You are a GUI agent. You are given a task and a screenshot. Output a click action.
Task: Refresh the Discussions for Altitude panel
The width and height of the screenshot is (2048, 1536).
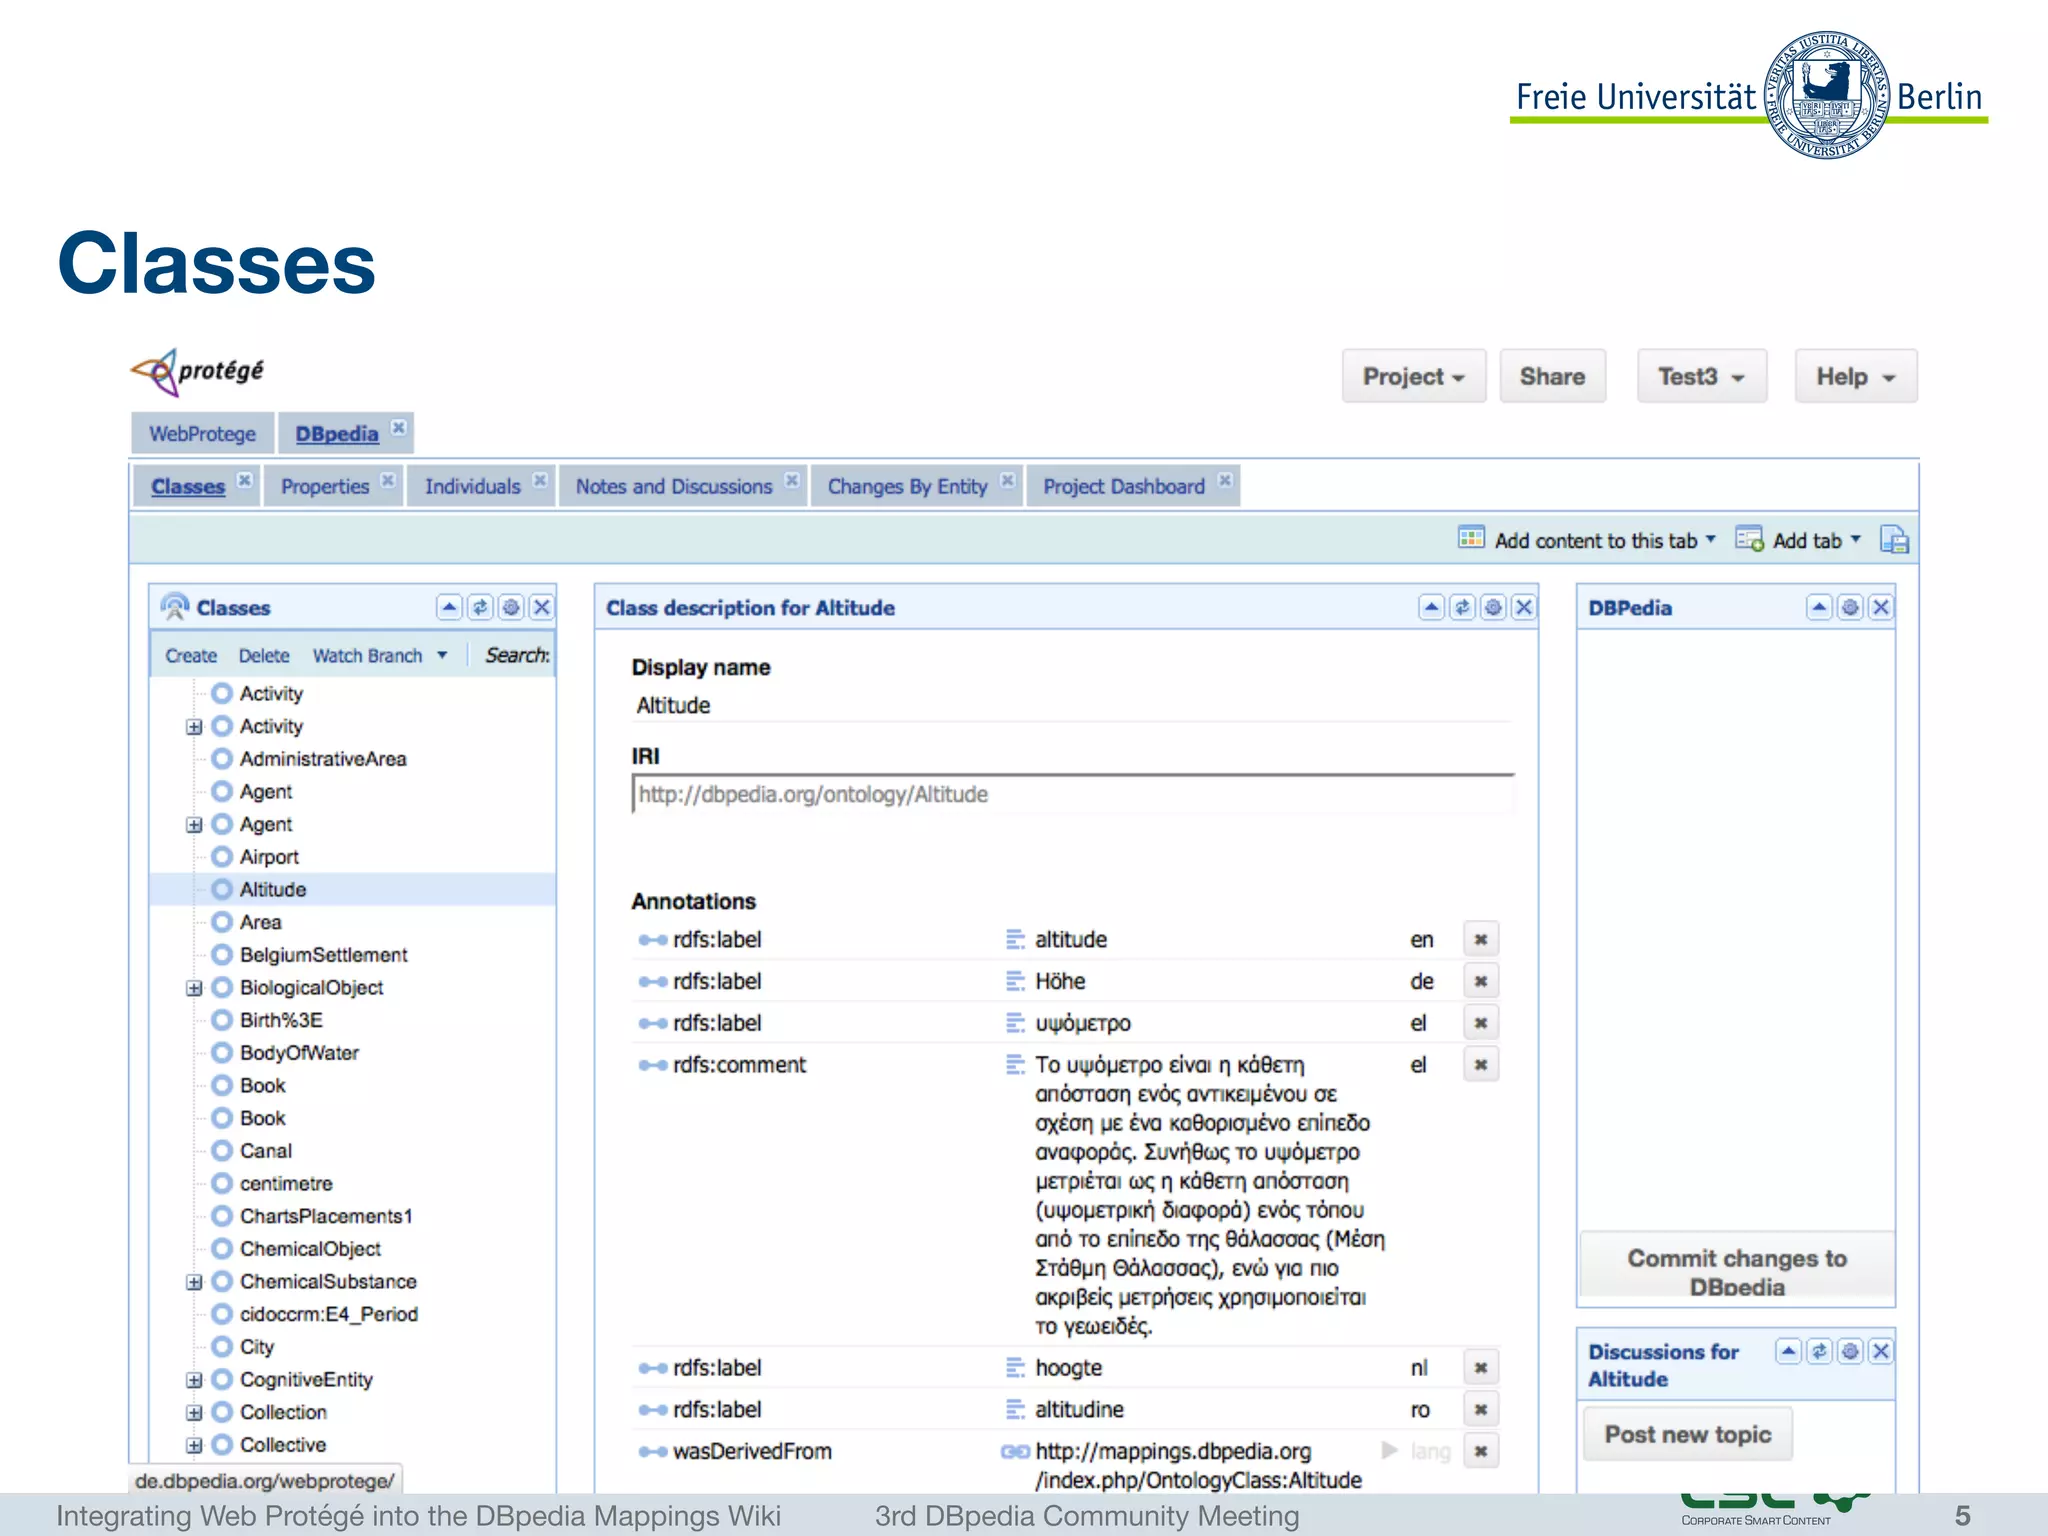click(x=1819, y=1351)
